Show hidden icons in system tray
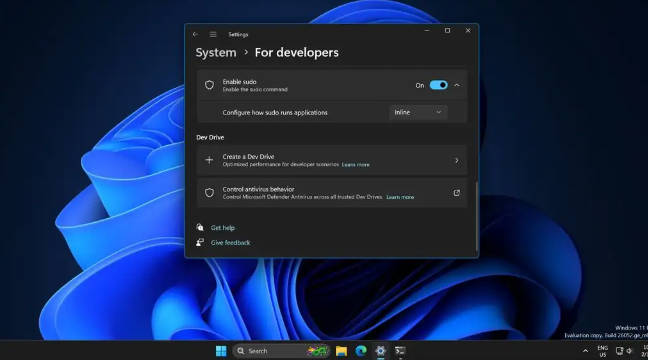This screenshot has width=648, height=360. click(x=585, y=351)
